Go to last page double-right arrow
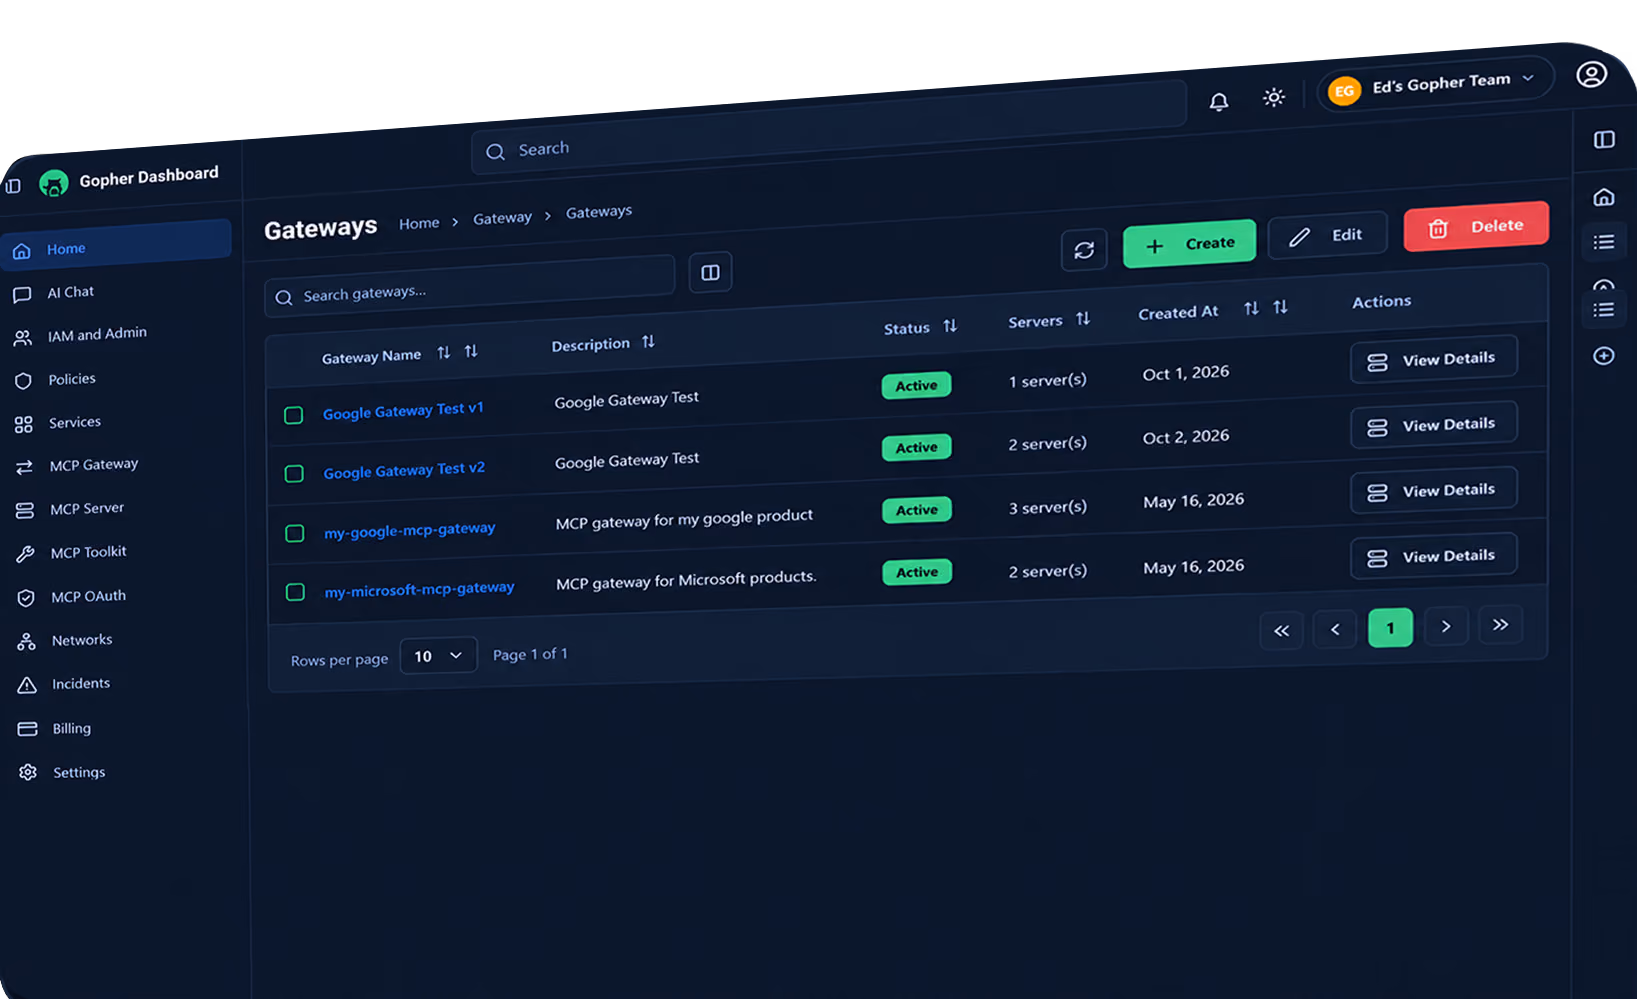1637x999 pixels. (1500, 625)
